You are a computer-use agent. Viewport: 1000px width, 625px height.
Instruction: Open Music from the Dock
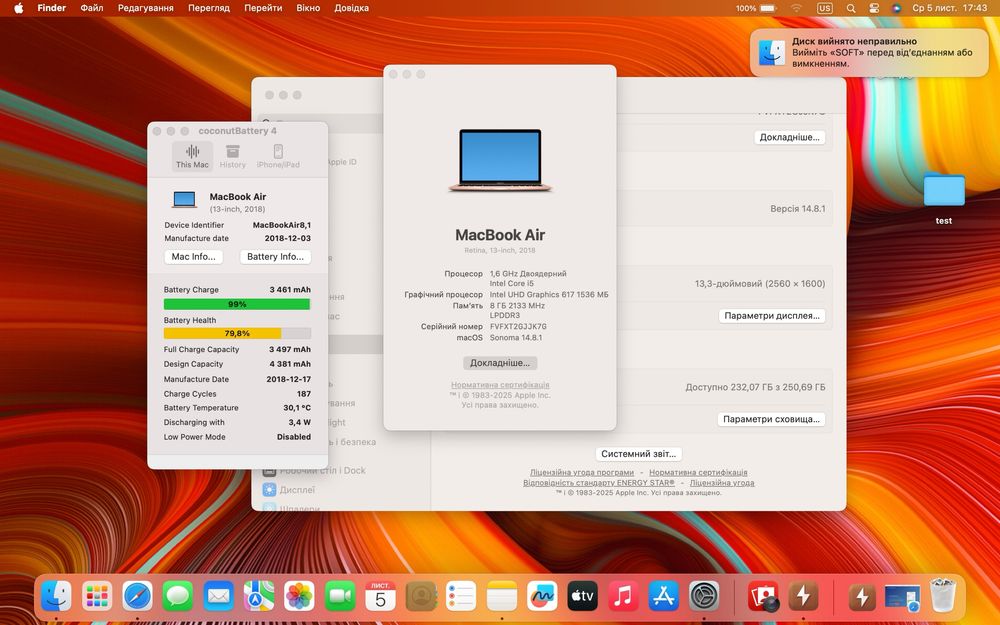coord(623,597)
